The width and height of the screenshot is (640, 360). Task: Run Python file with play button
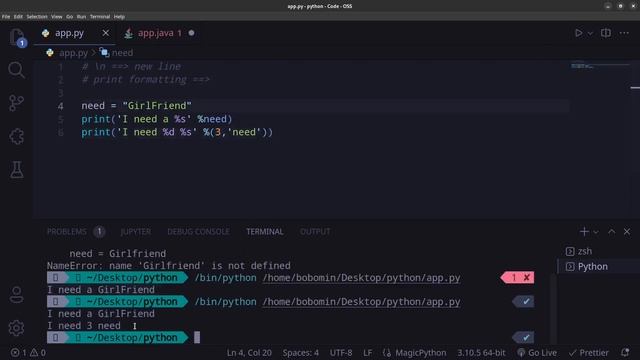point(578,33)
